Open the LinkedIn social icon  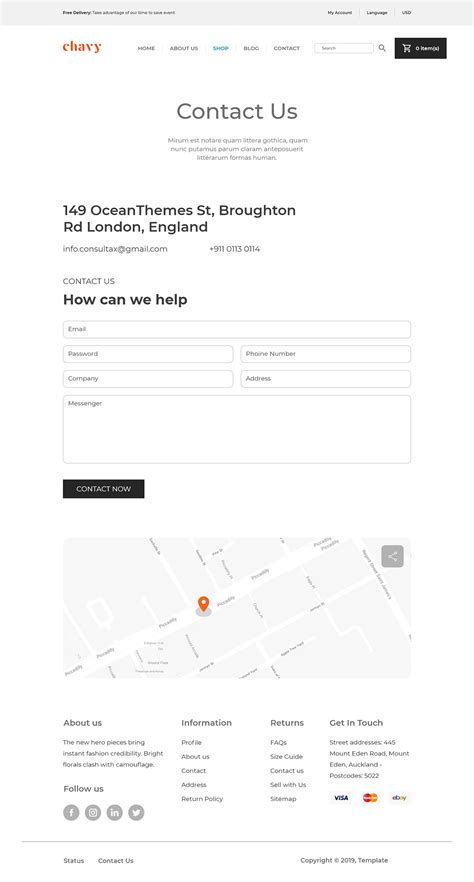(115, 812)
